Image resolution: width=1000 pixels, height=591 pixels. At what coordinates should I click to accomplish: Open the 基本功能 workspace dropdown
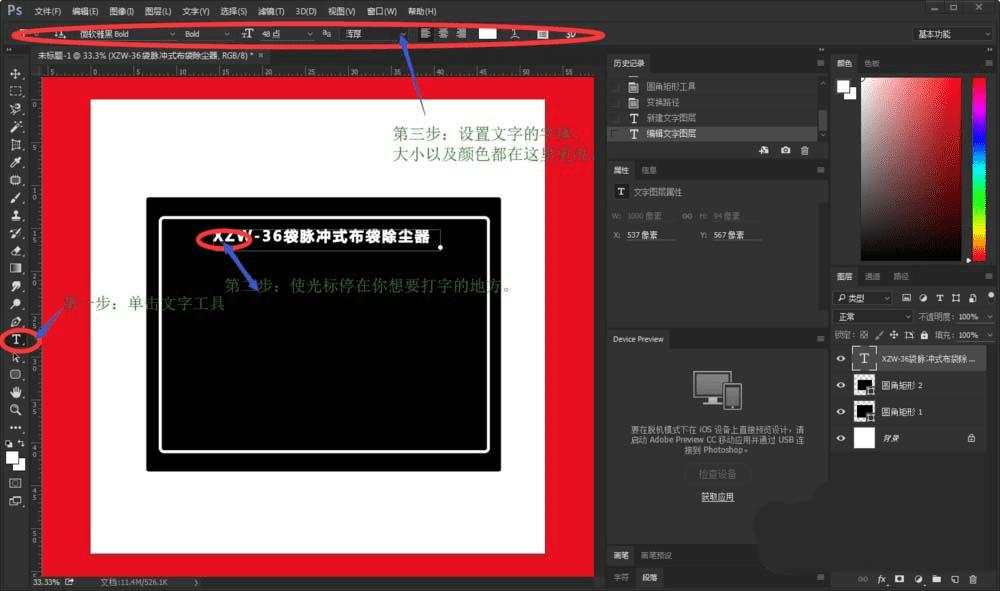(x=953, y=34)
